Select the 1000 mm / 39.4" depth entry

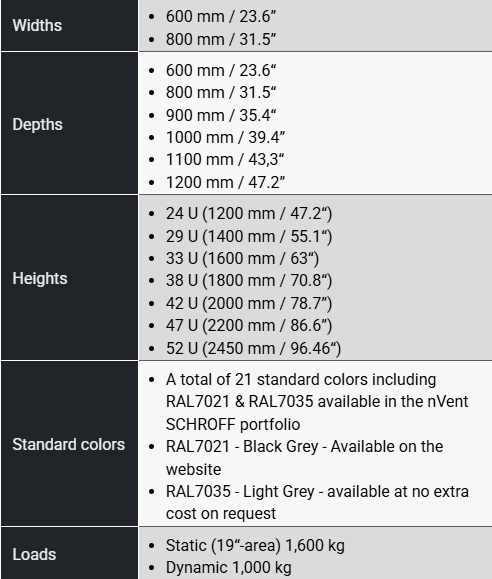coord(225,137)
